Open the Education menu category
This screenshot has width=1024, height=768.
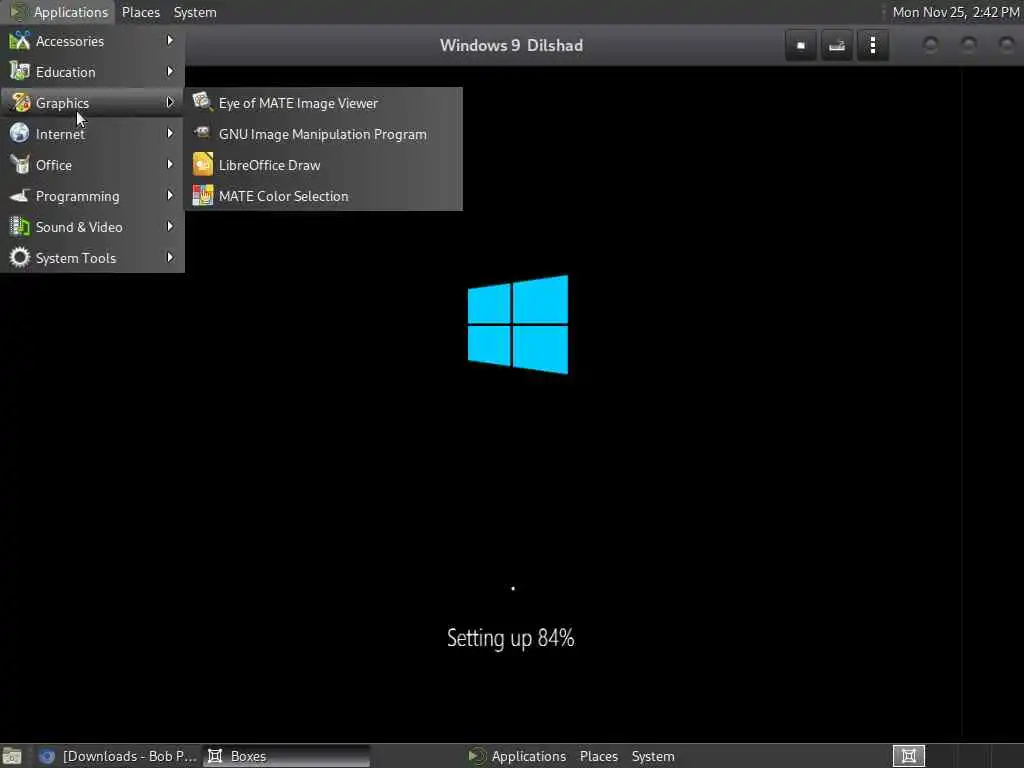pyautogui.click(x=92, y=72)
